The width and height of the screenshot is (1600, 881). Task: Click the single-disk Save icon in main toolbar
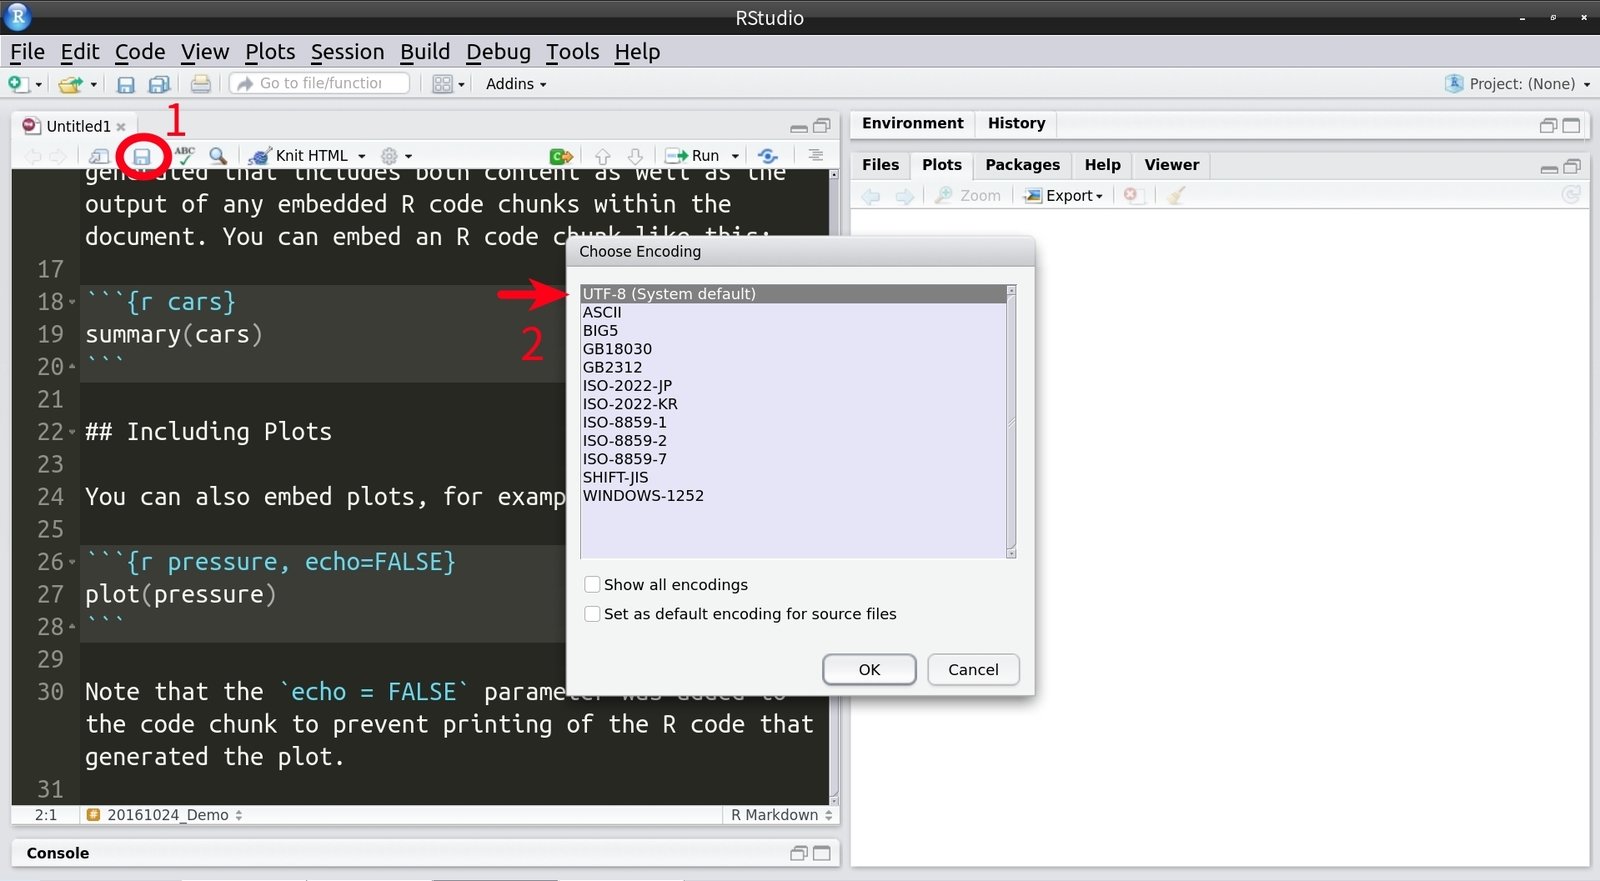[126, 84]
